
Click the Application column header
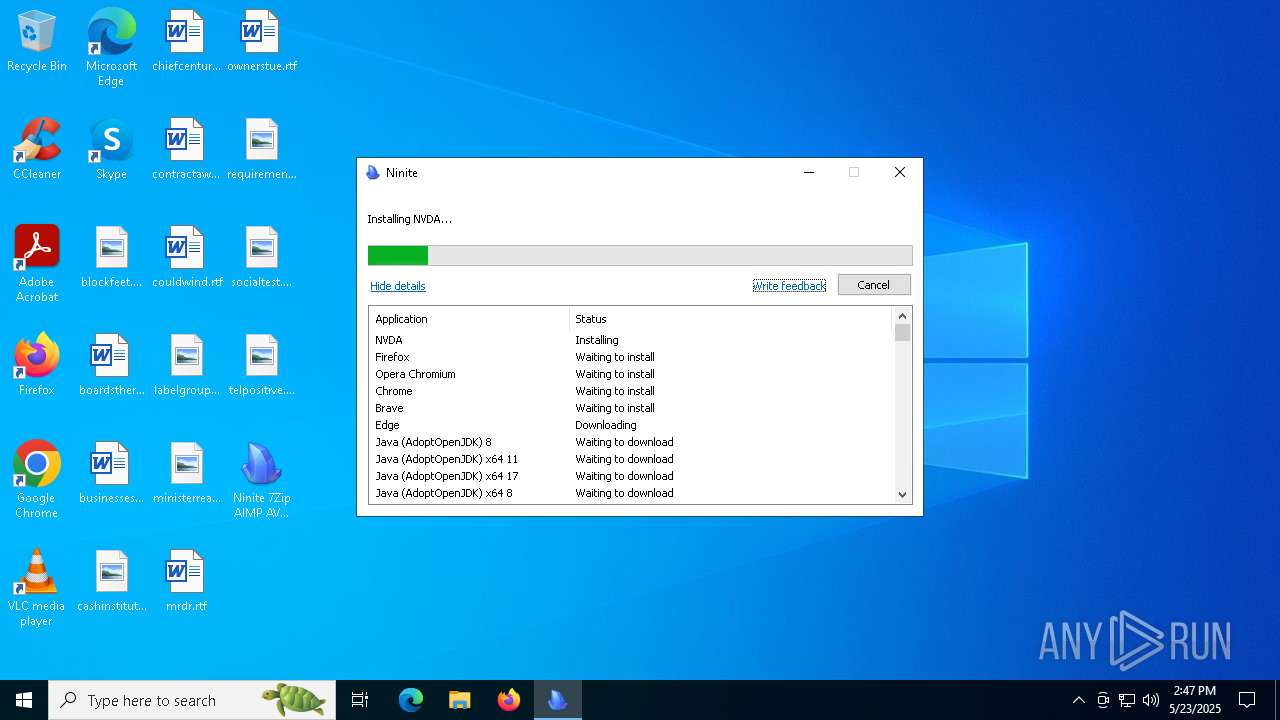tap(469, 319)
